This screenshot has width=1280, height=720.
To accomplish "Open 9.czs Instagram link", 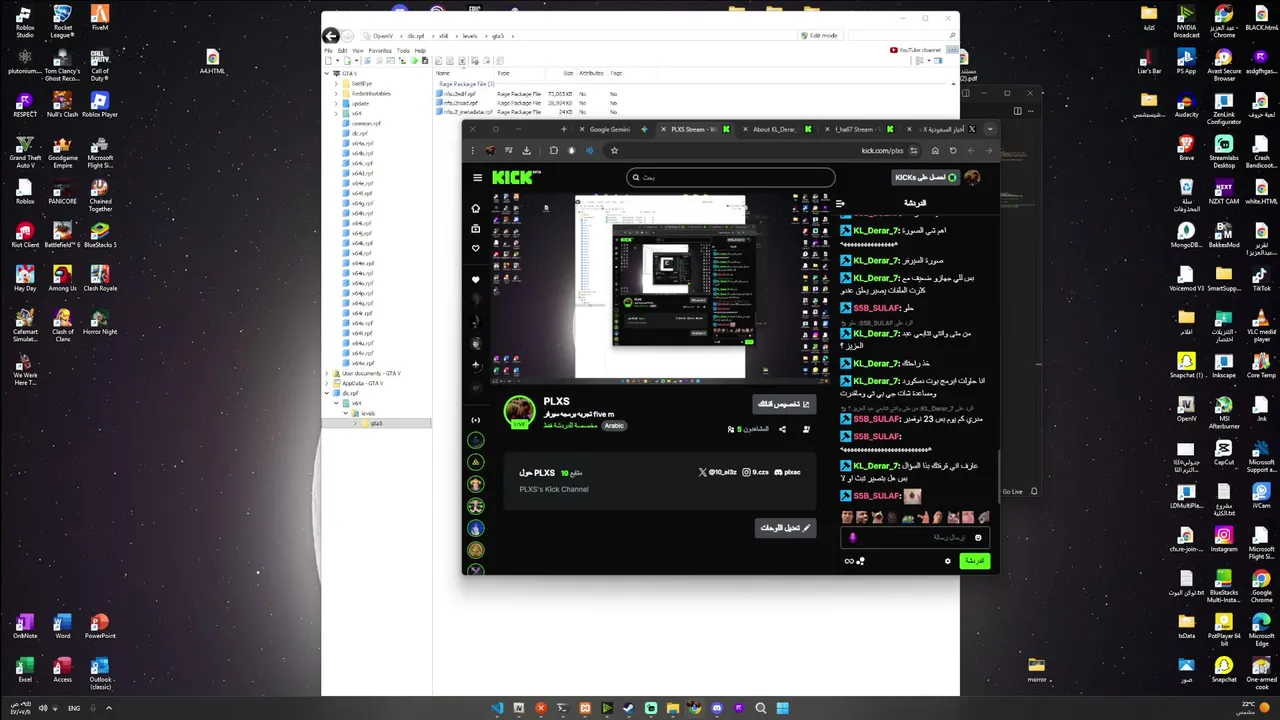I will (755, 472).
